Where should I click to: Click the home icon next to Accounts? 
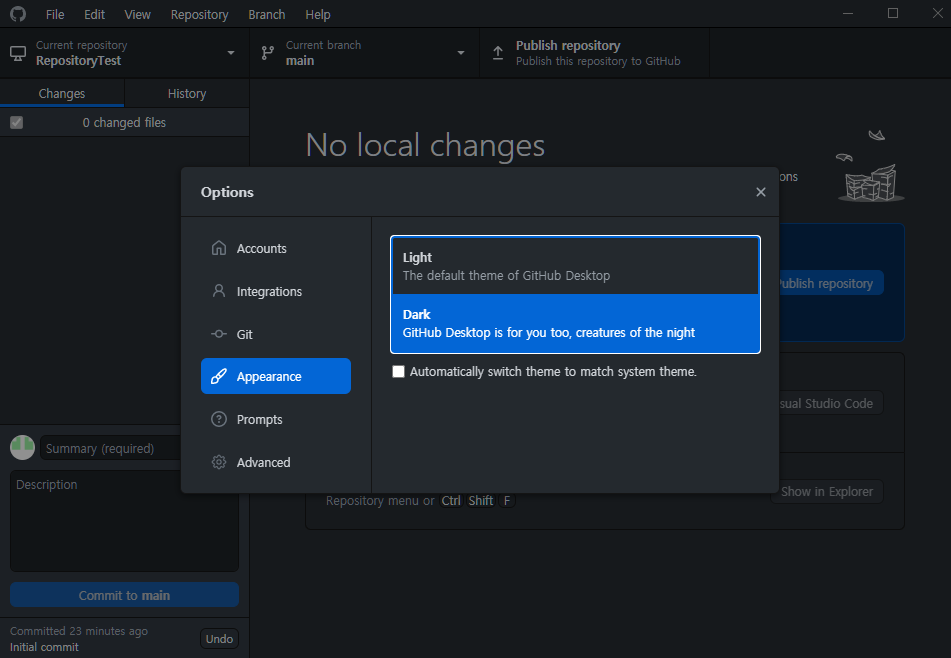click(x=219, y=248)
